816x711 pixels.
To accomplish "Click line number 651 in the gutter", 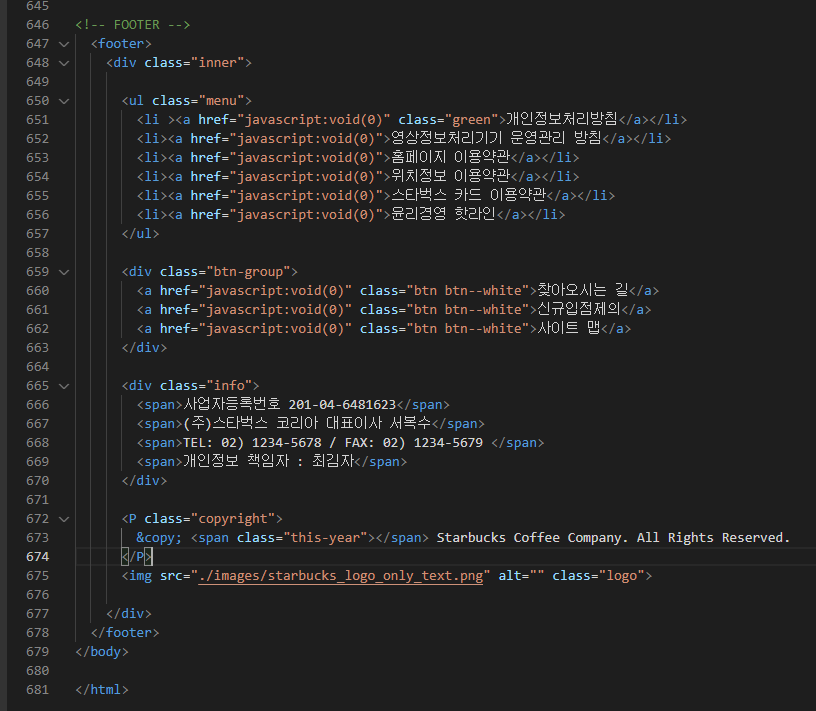I will click(37, 120).
